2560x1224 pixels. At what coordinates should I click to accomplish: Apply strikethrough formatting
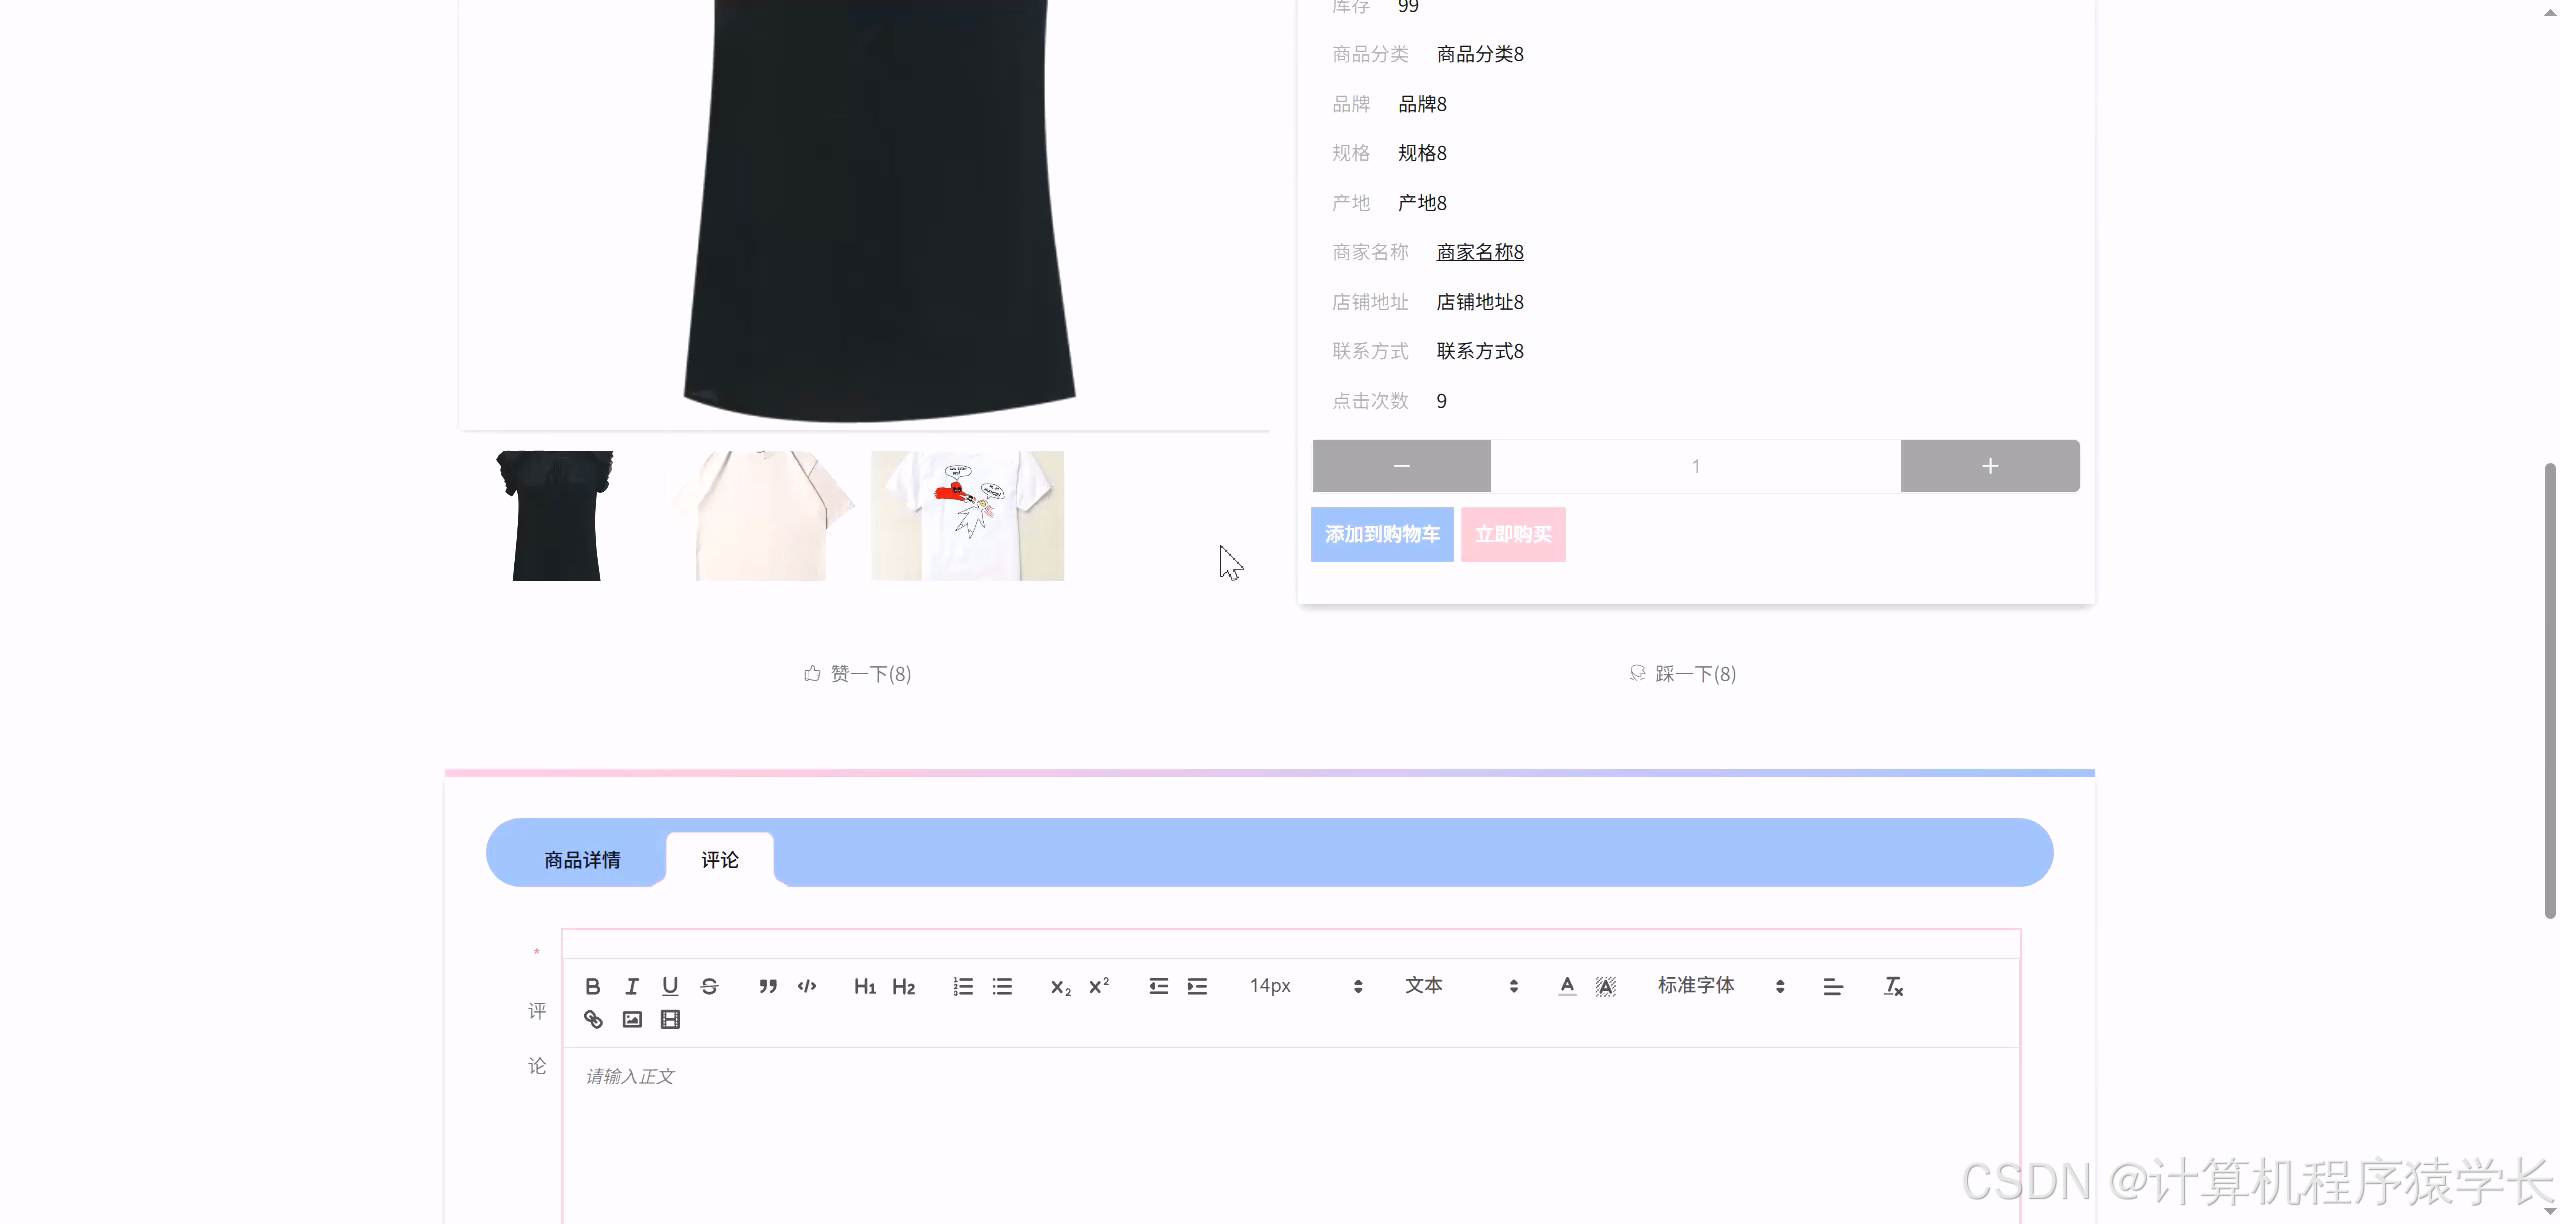[709, 986]
